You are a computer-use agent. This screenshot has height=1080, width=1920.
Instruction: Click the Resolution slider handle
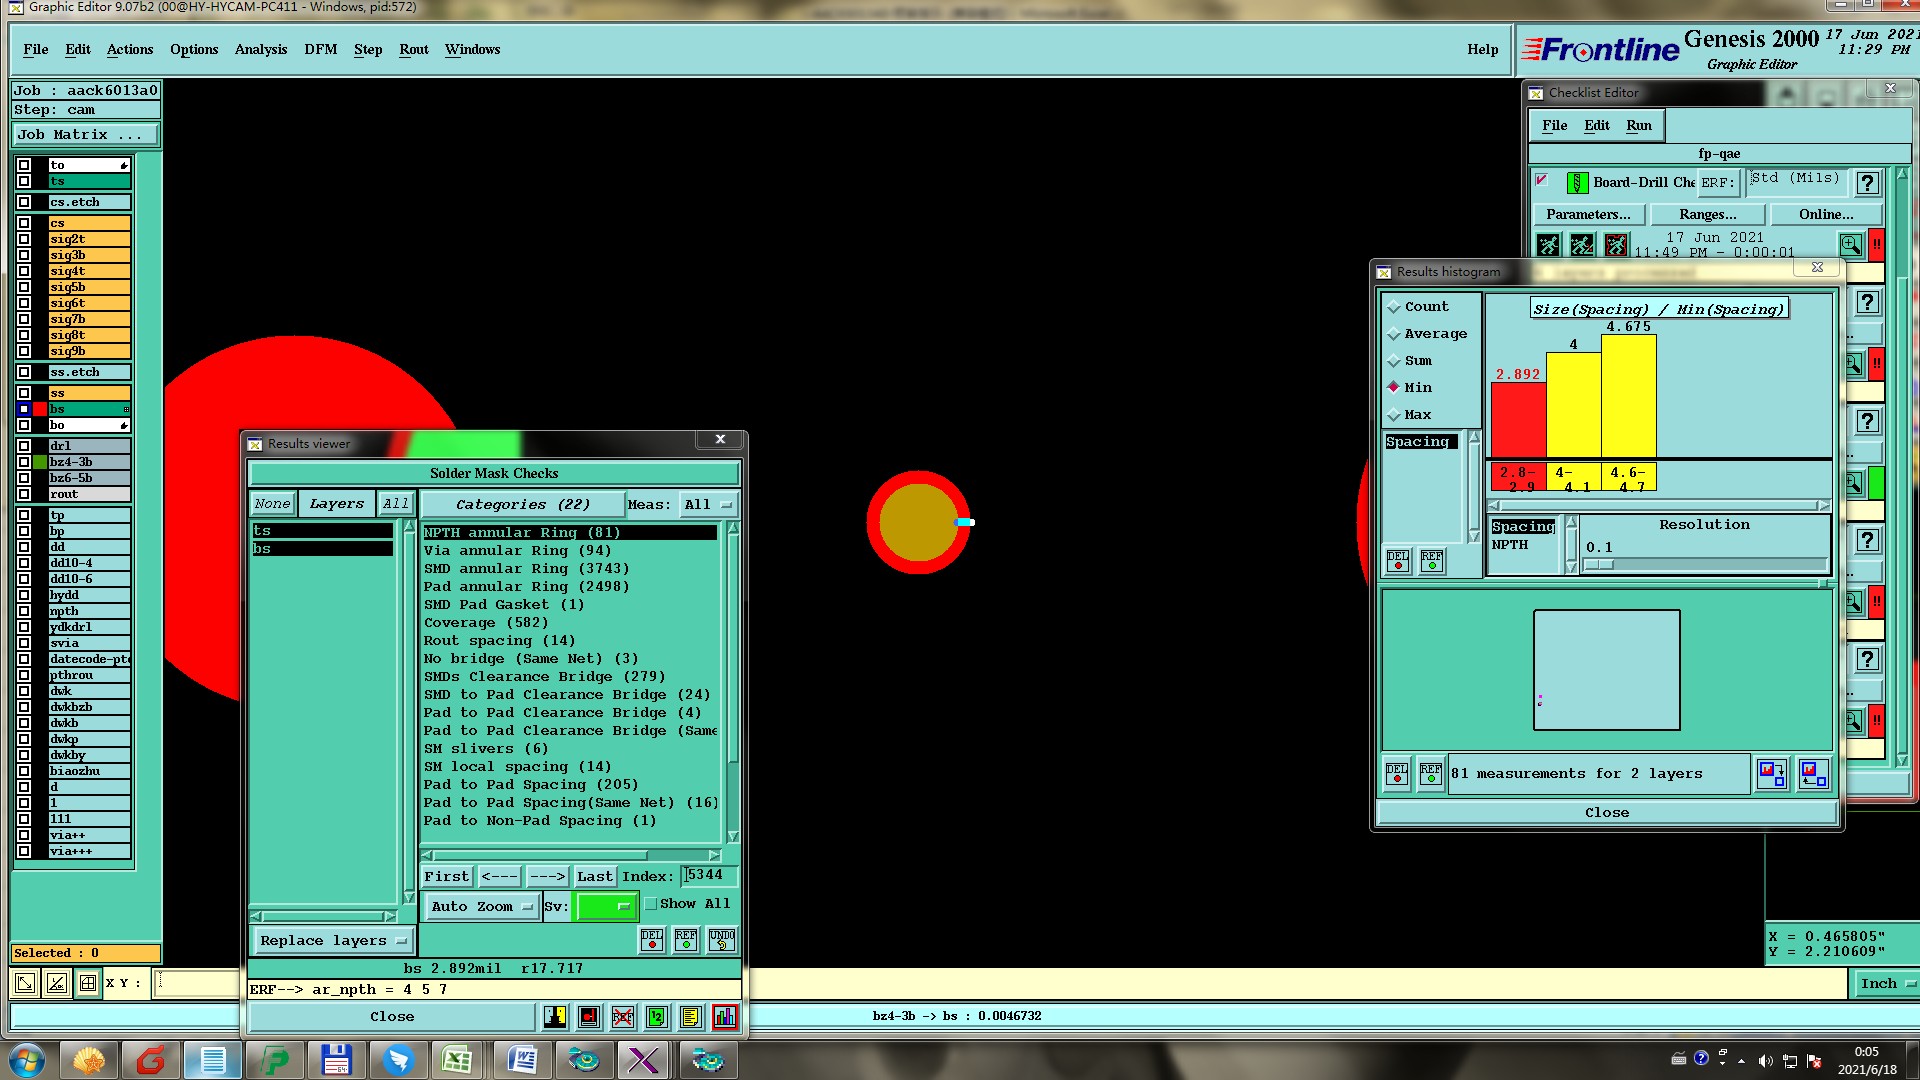pyautogui.click(x=1600, y=565)
